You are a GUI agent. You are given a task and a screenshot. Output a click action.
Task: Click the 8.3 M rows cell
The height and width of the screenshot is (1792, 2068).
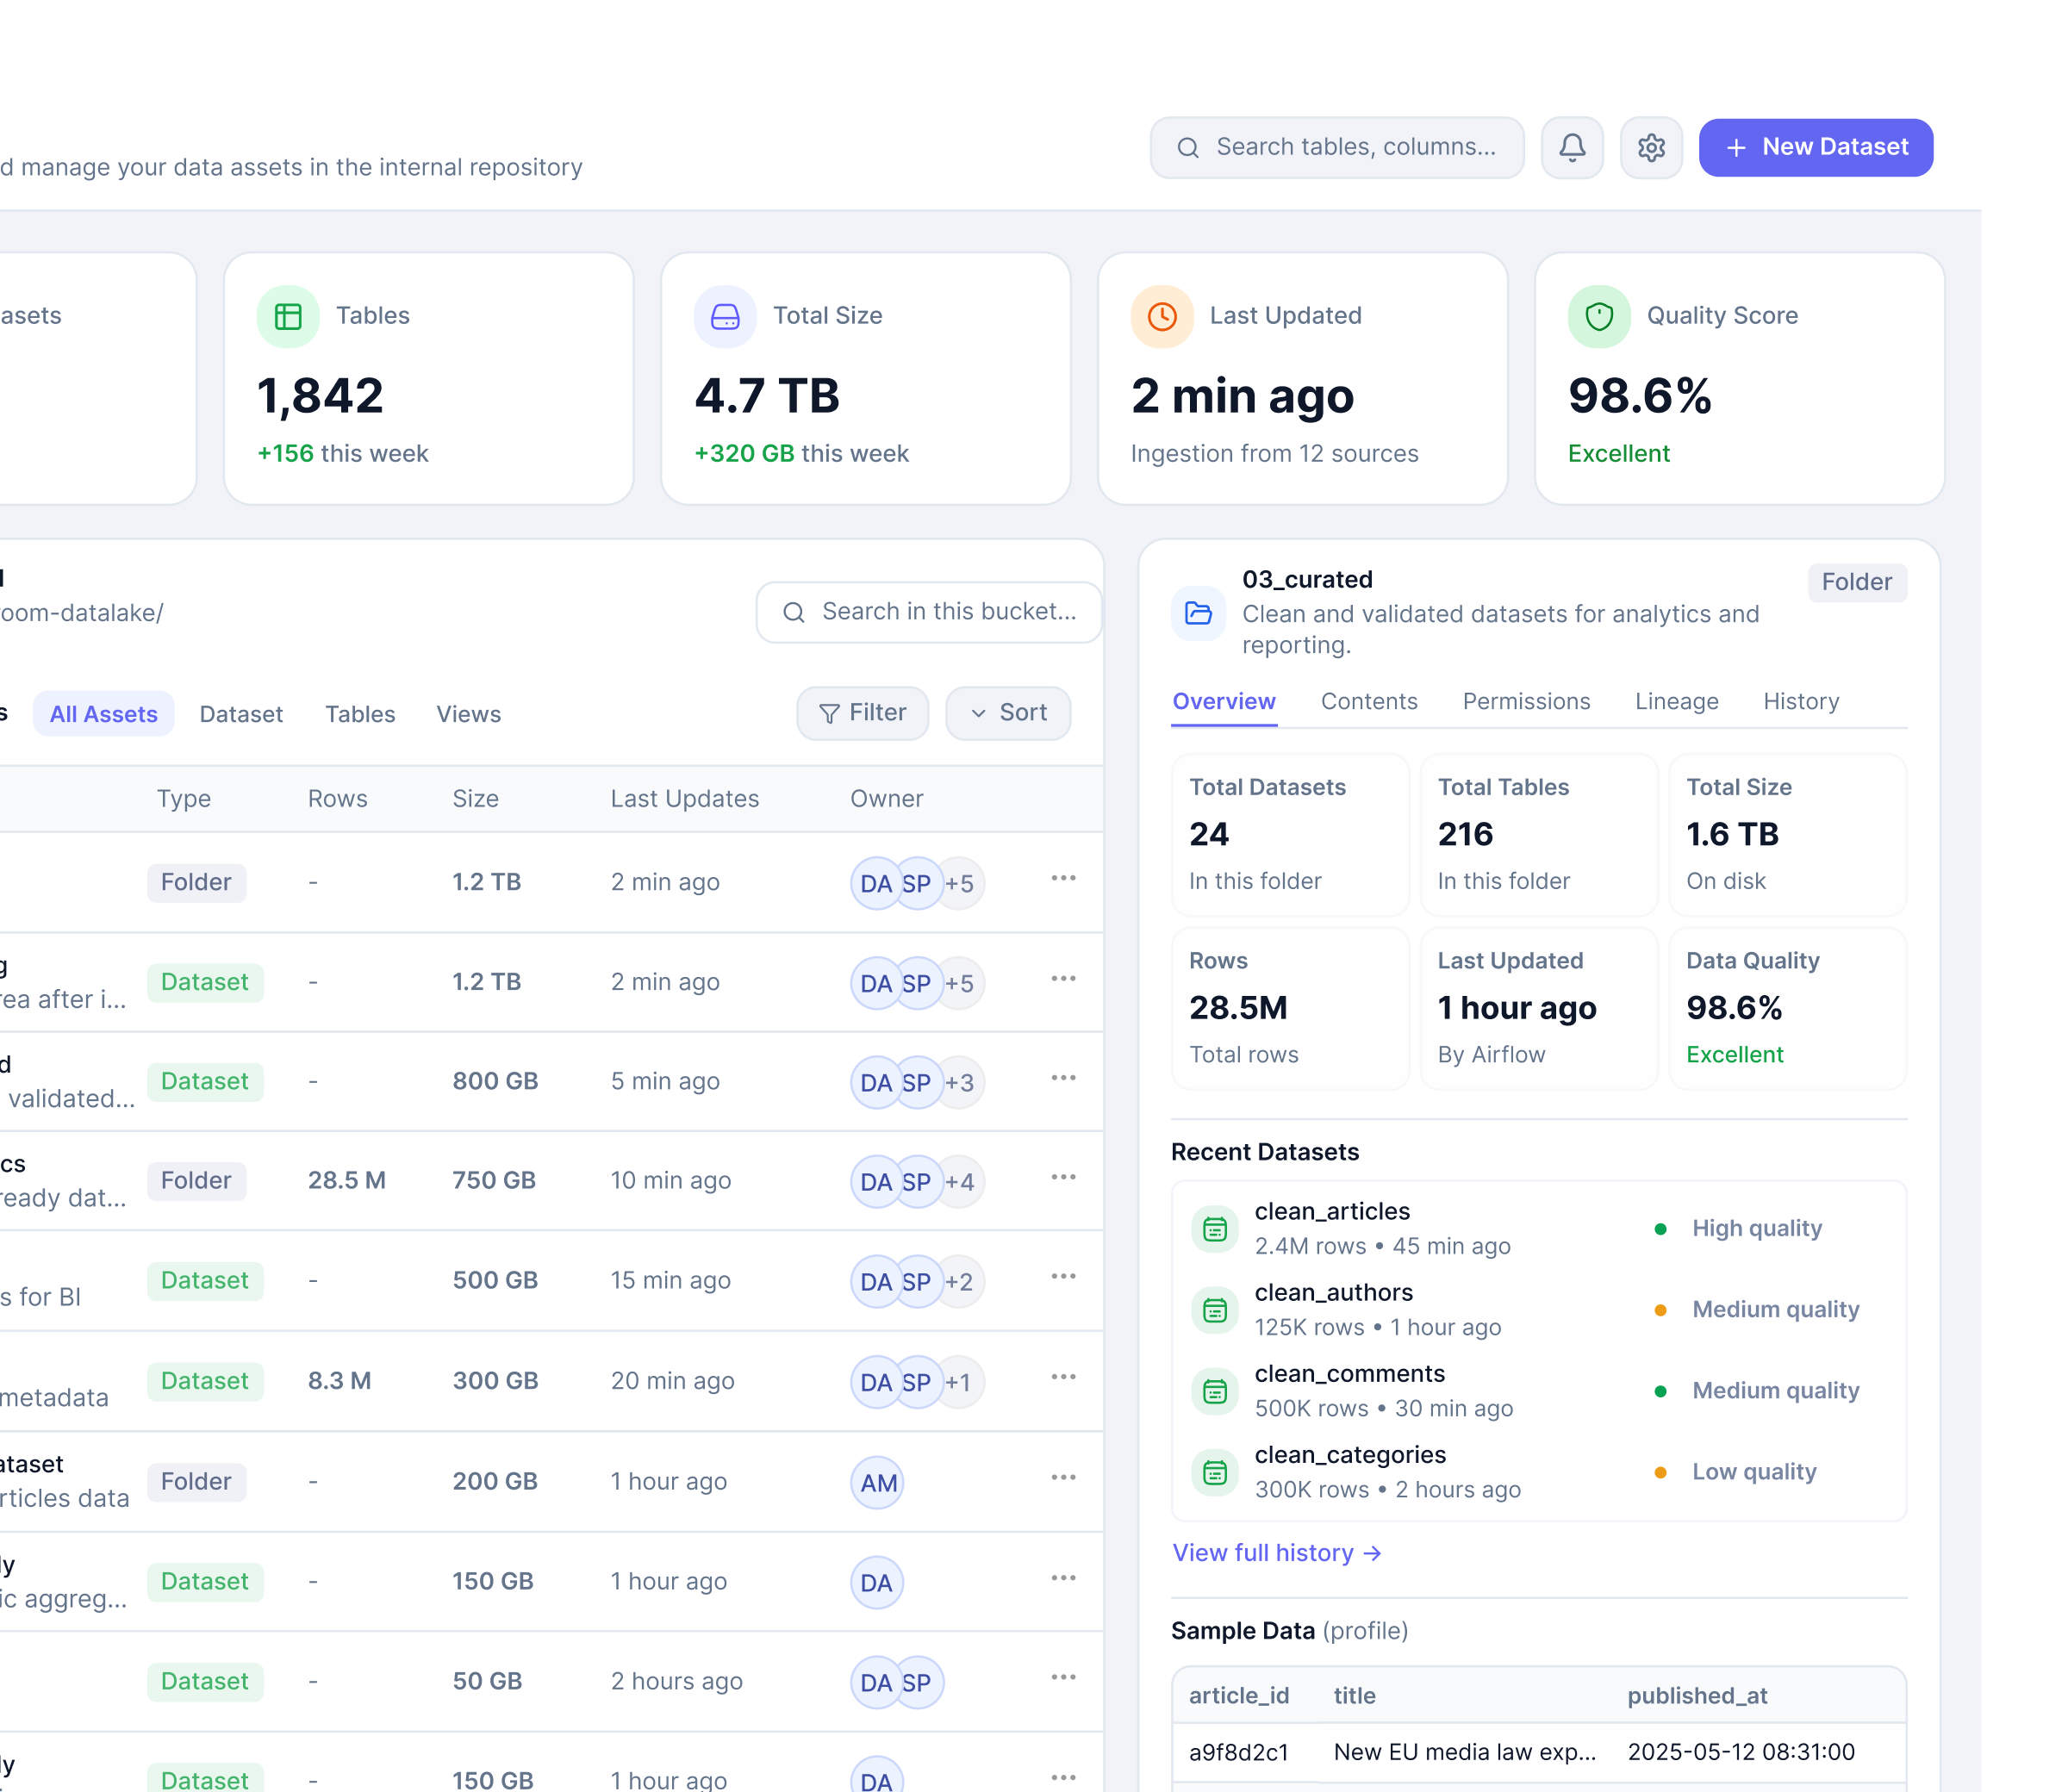(339, 1382)
